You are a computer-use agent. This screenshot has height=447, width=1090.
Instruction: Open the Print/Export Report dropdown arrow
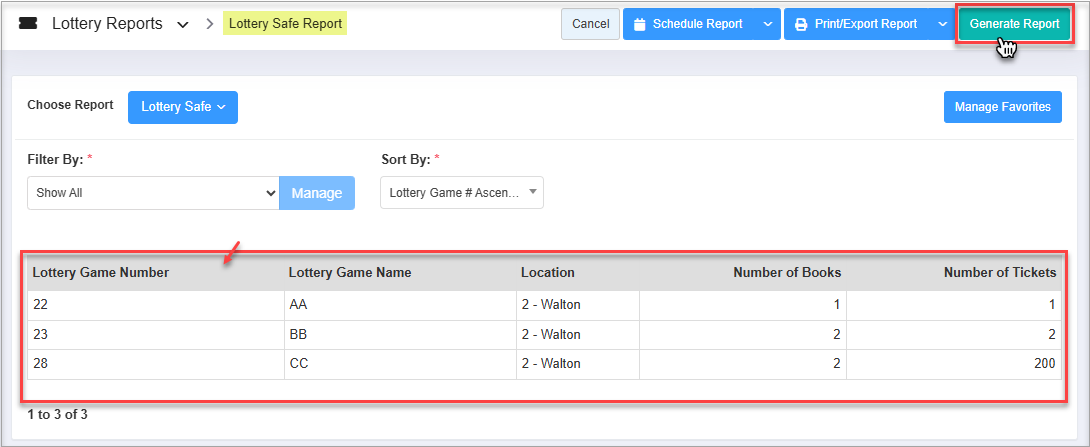[x=941, y=24]
